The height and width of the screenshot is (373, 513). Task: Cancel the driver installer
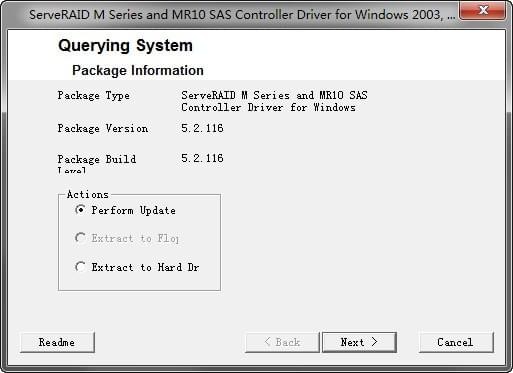coord(456,342)
